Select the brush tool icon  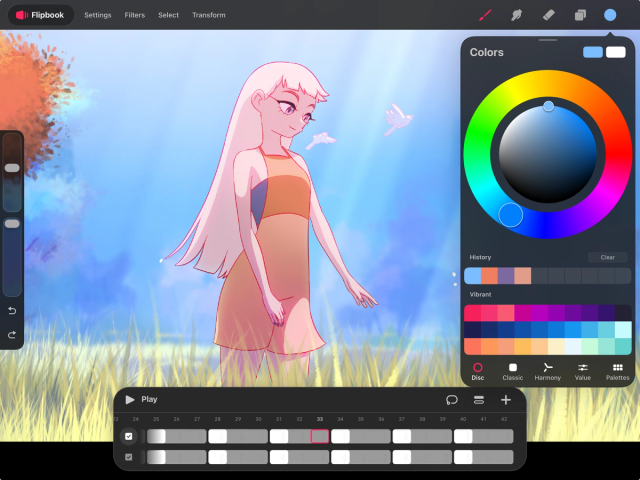pyautogui.click(x=485, y=15)
